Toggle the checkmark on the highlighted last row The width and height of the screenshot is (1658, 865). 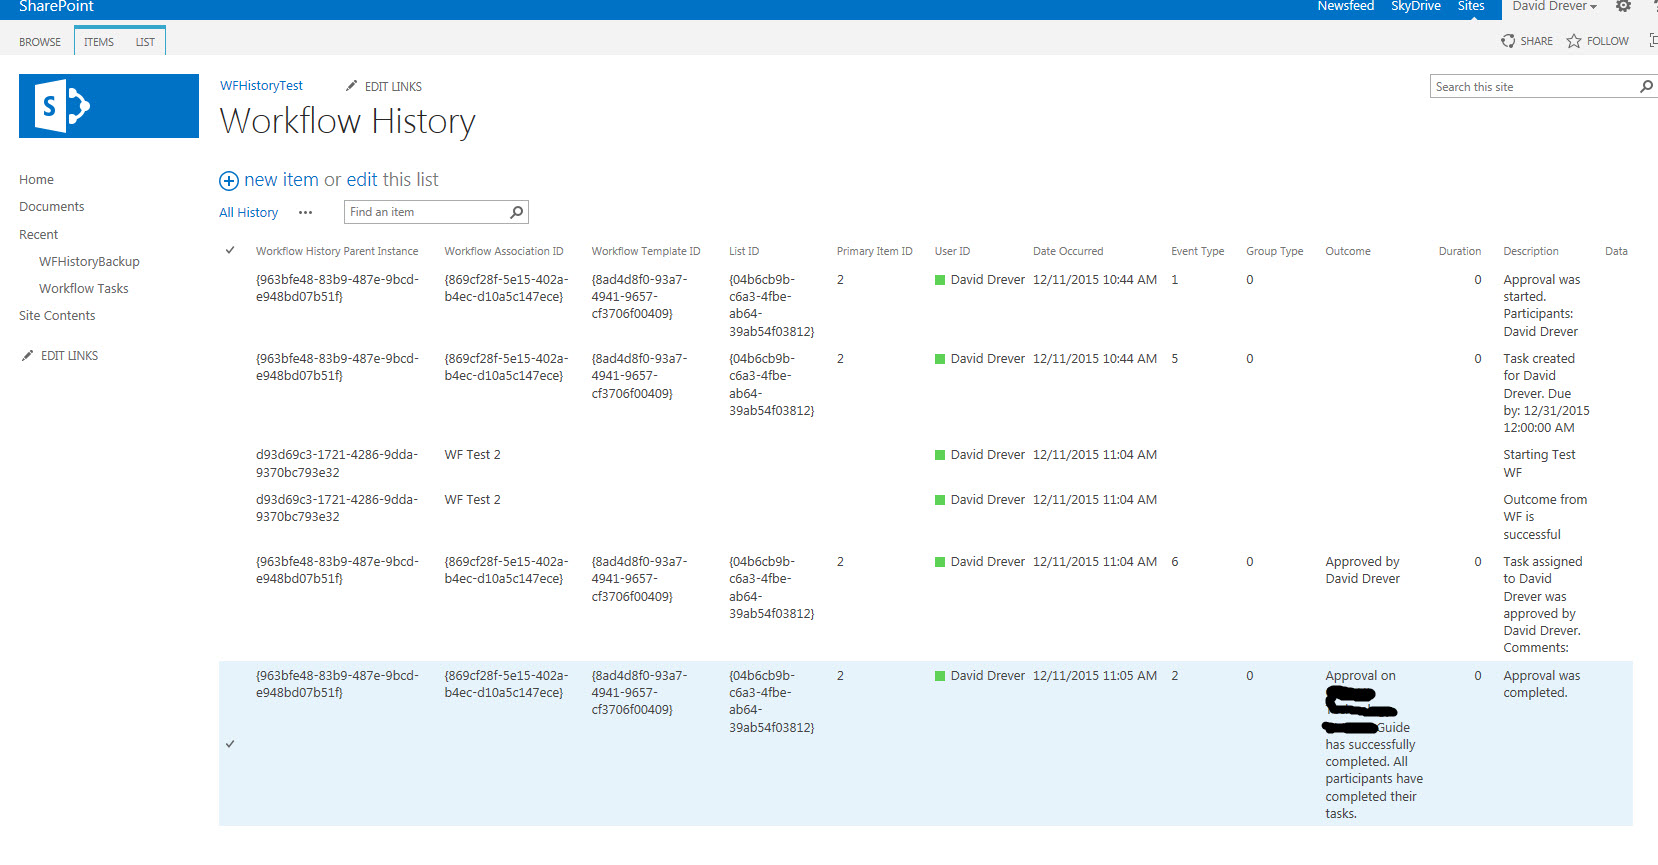coord(230,744)
